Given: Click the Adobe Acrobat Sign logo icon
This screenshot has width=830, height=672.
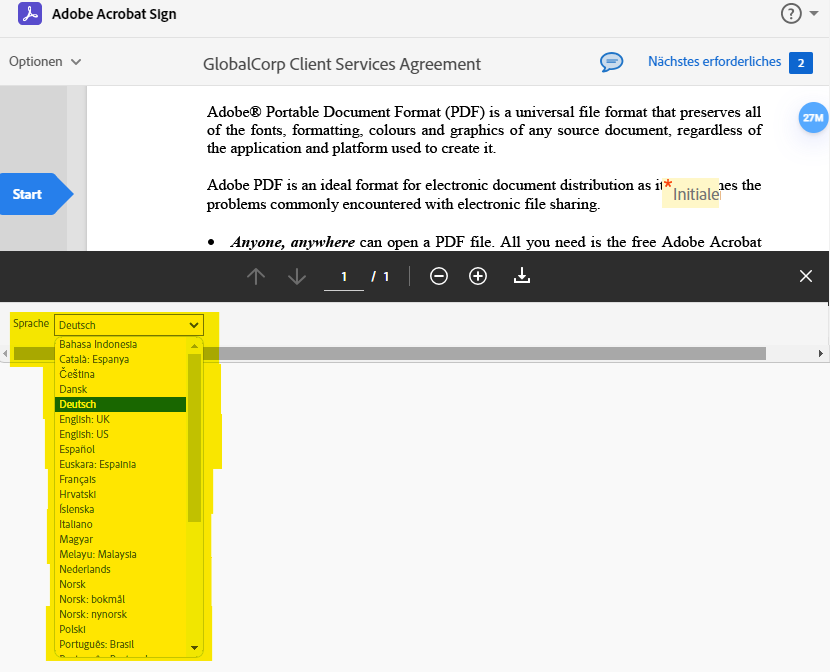Looking at the screenshot, I should point(30,14).
